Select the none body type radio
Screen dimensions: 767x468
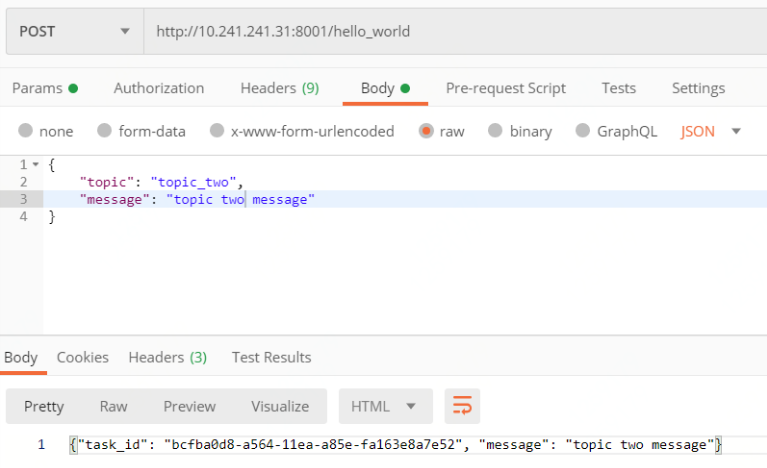25,131
